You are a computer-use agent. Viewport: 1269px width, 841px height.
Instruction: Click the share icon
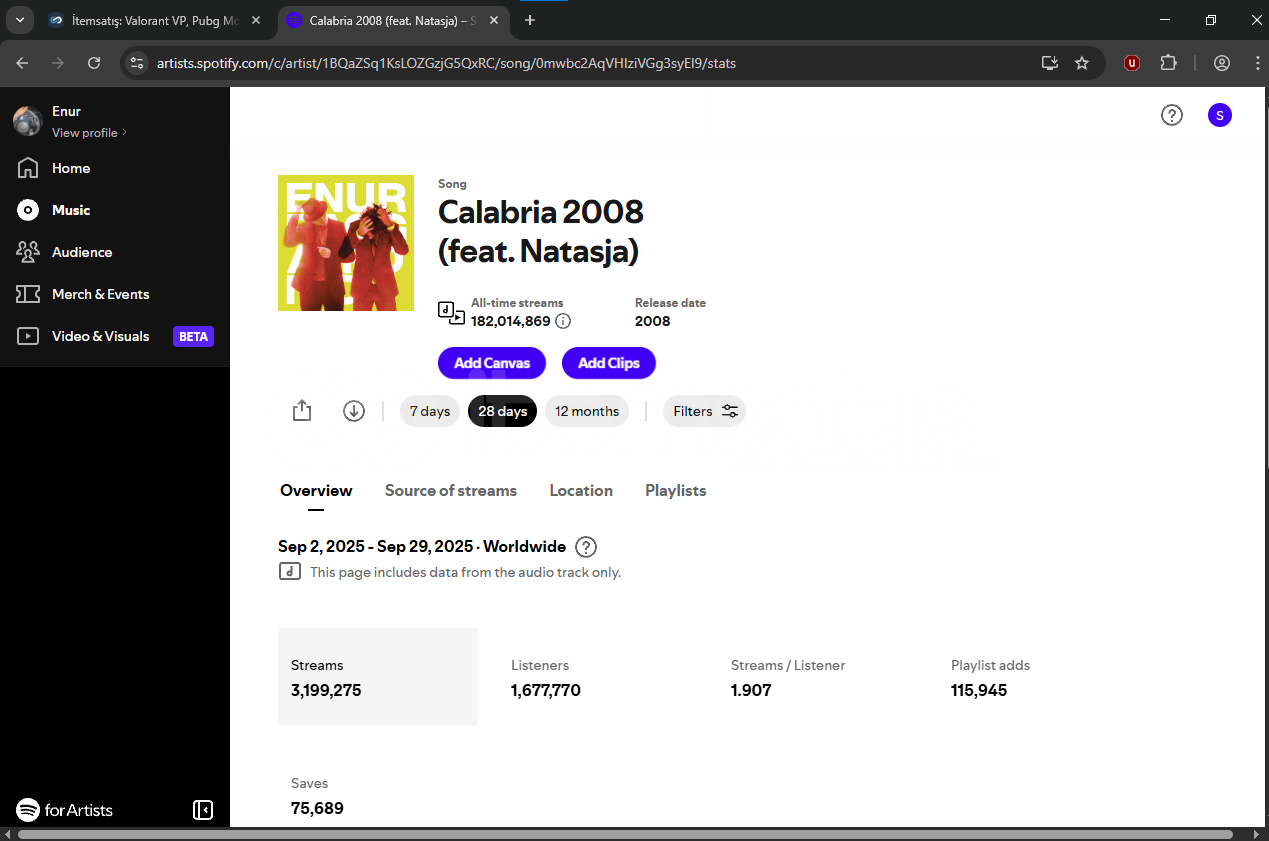(x=302, y=411)
